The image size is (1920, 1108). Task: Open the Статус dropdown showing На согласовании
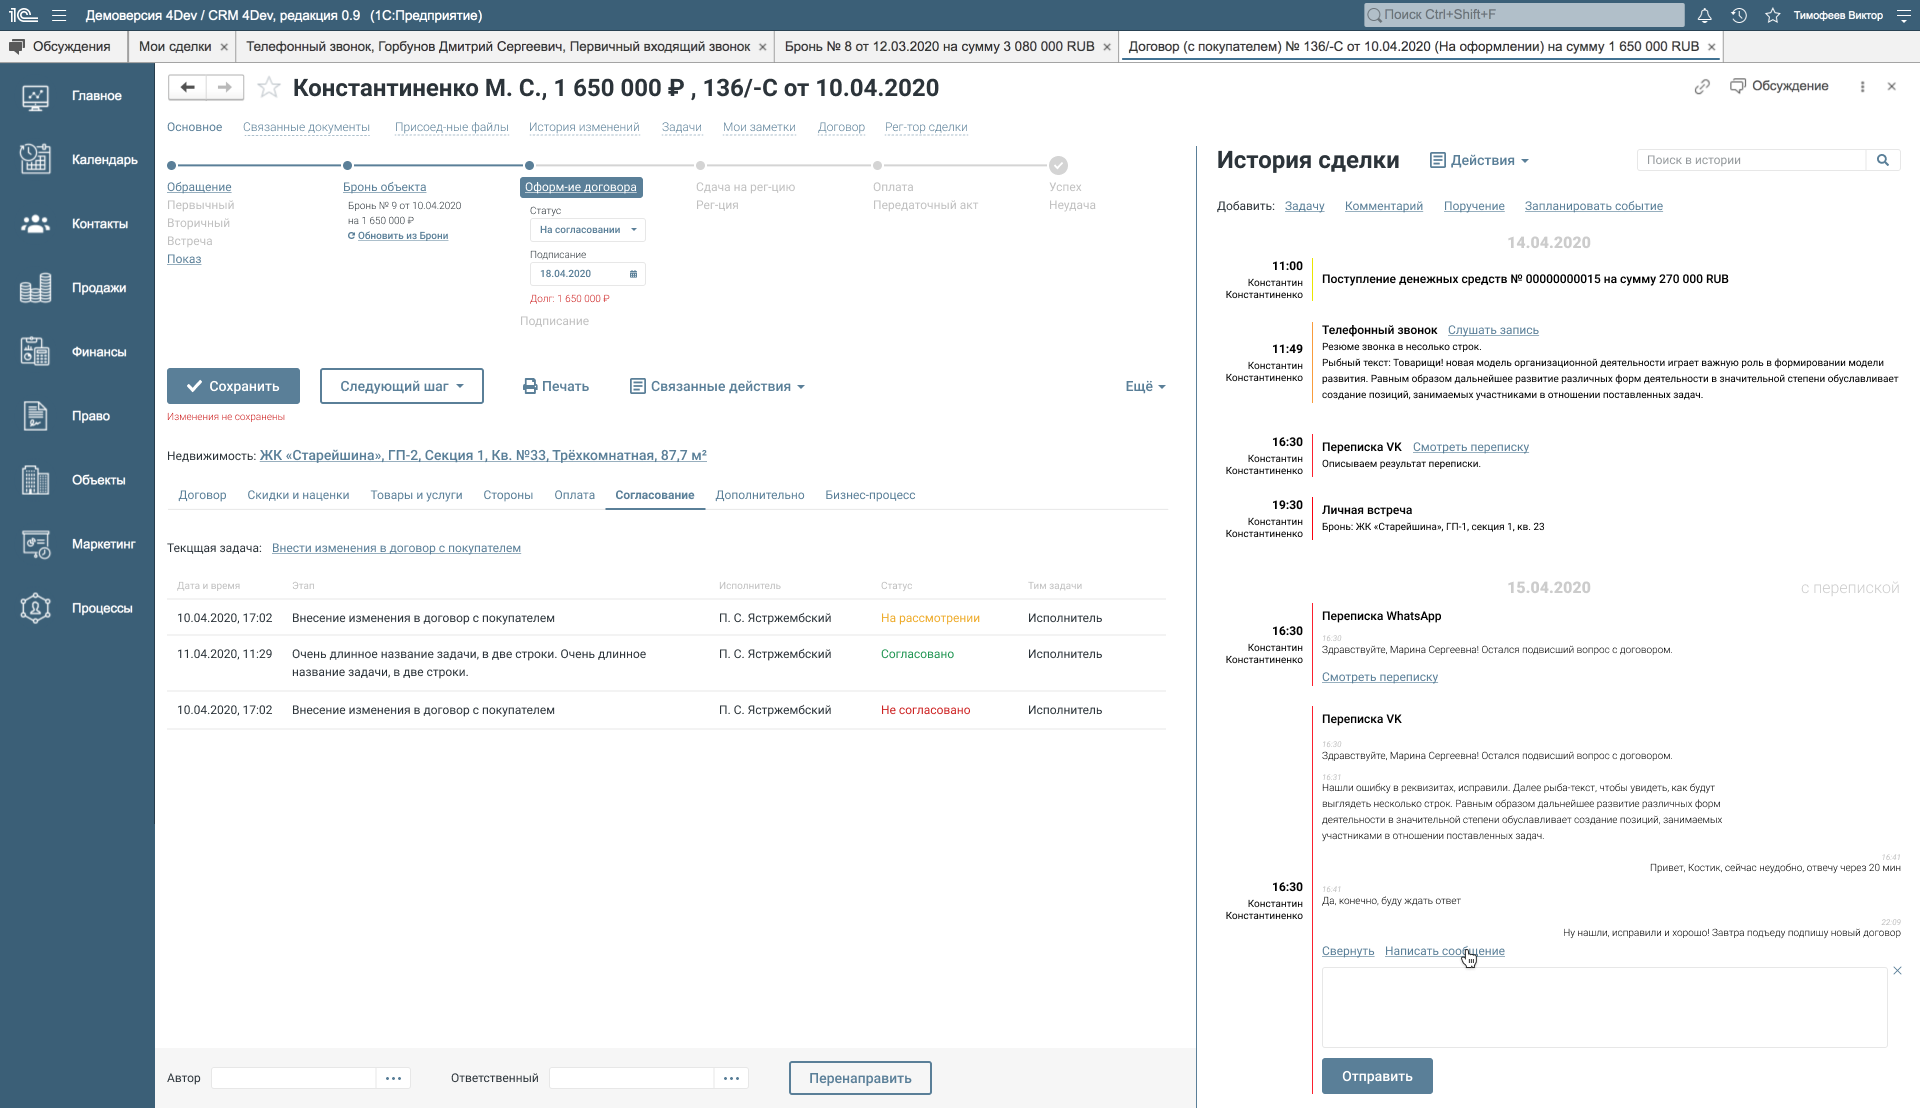(587, 229)
